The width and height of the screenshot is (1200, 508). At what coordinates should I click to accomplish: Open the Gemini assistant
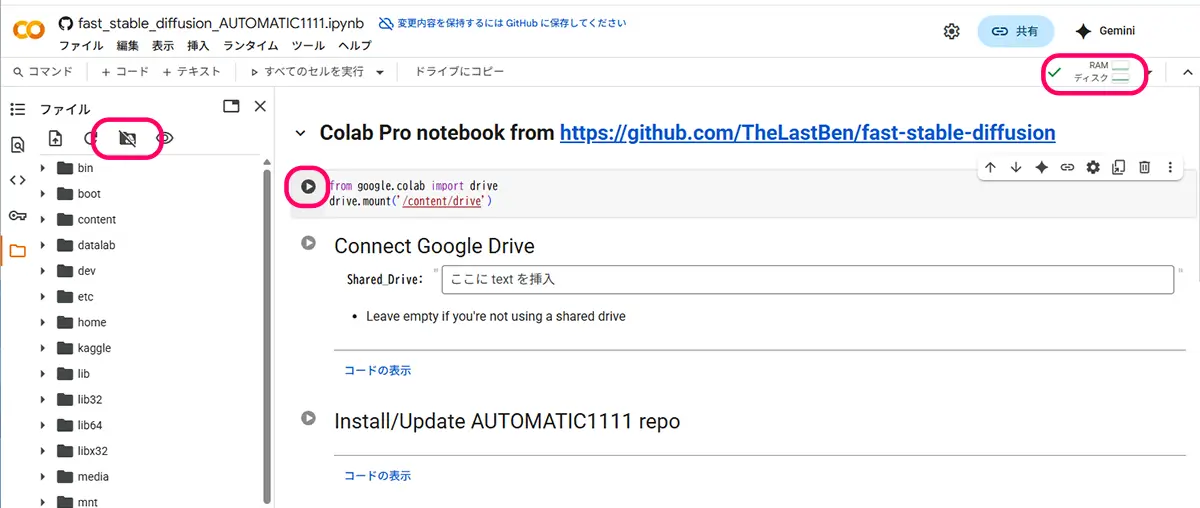1105,31
